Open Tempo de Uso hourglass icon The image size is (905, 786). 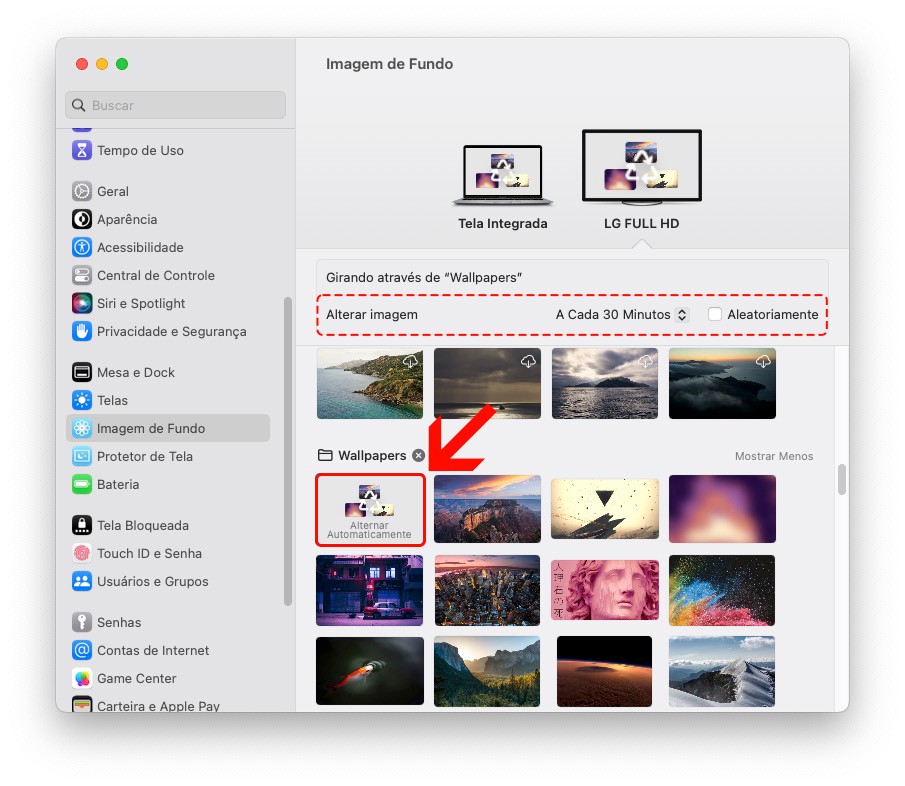[x=82, y=151]
